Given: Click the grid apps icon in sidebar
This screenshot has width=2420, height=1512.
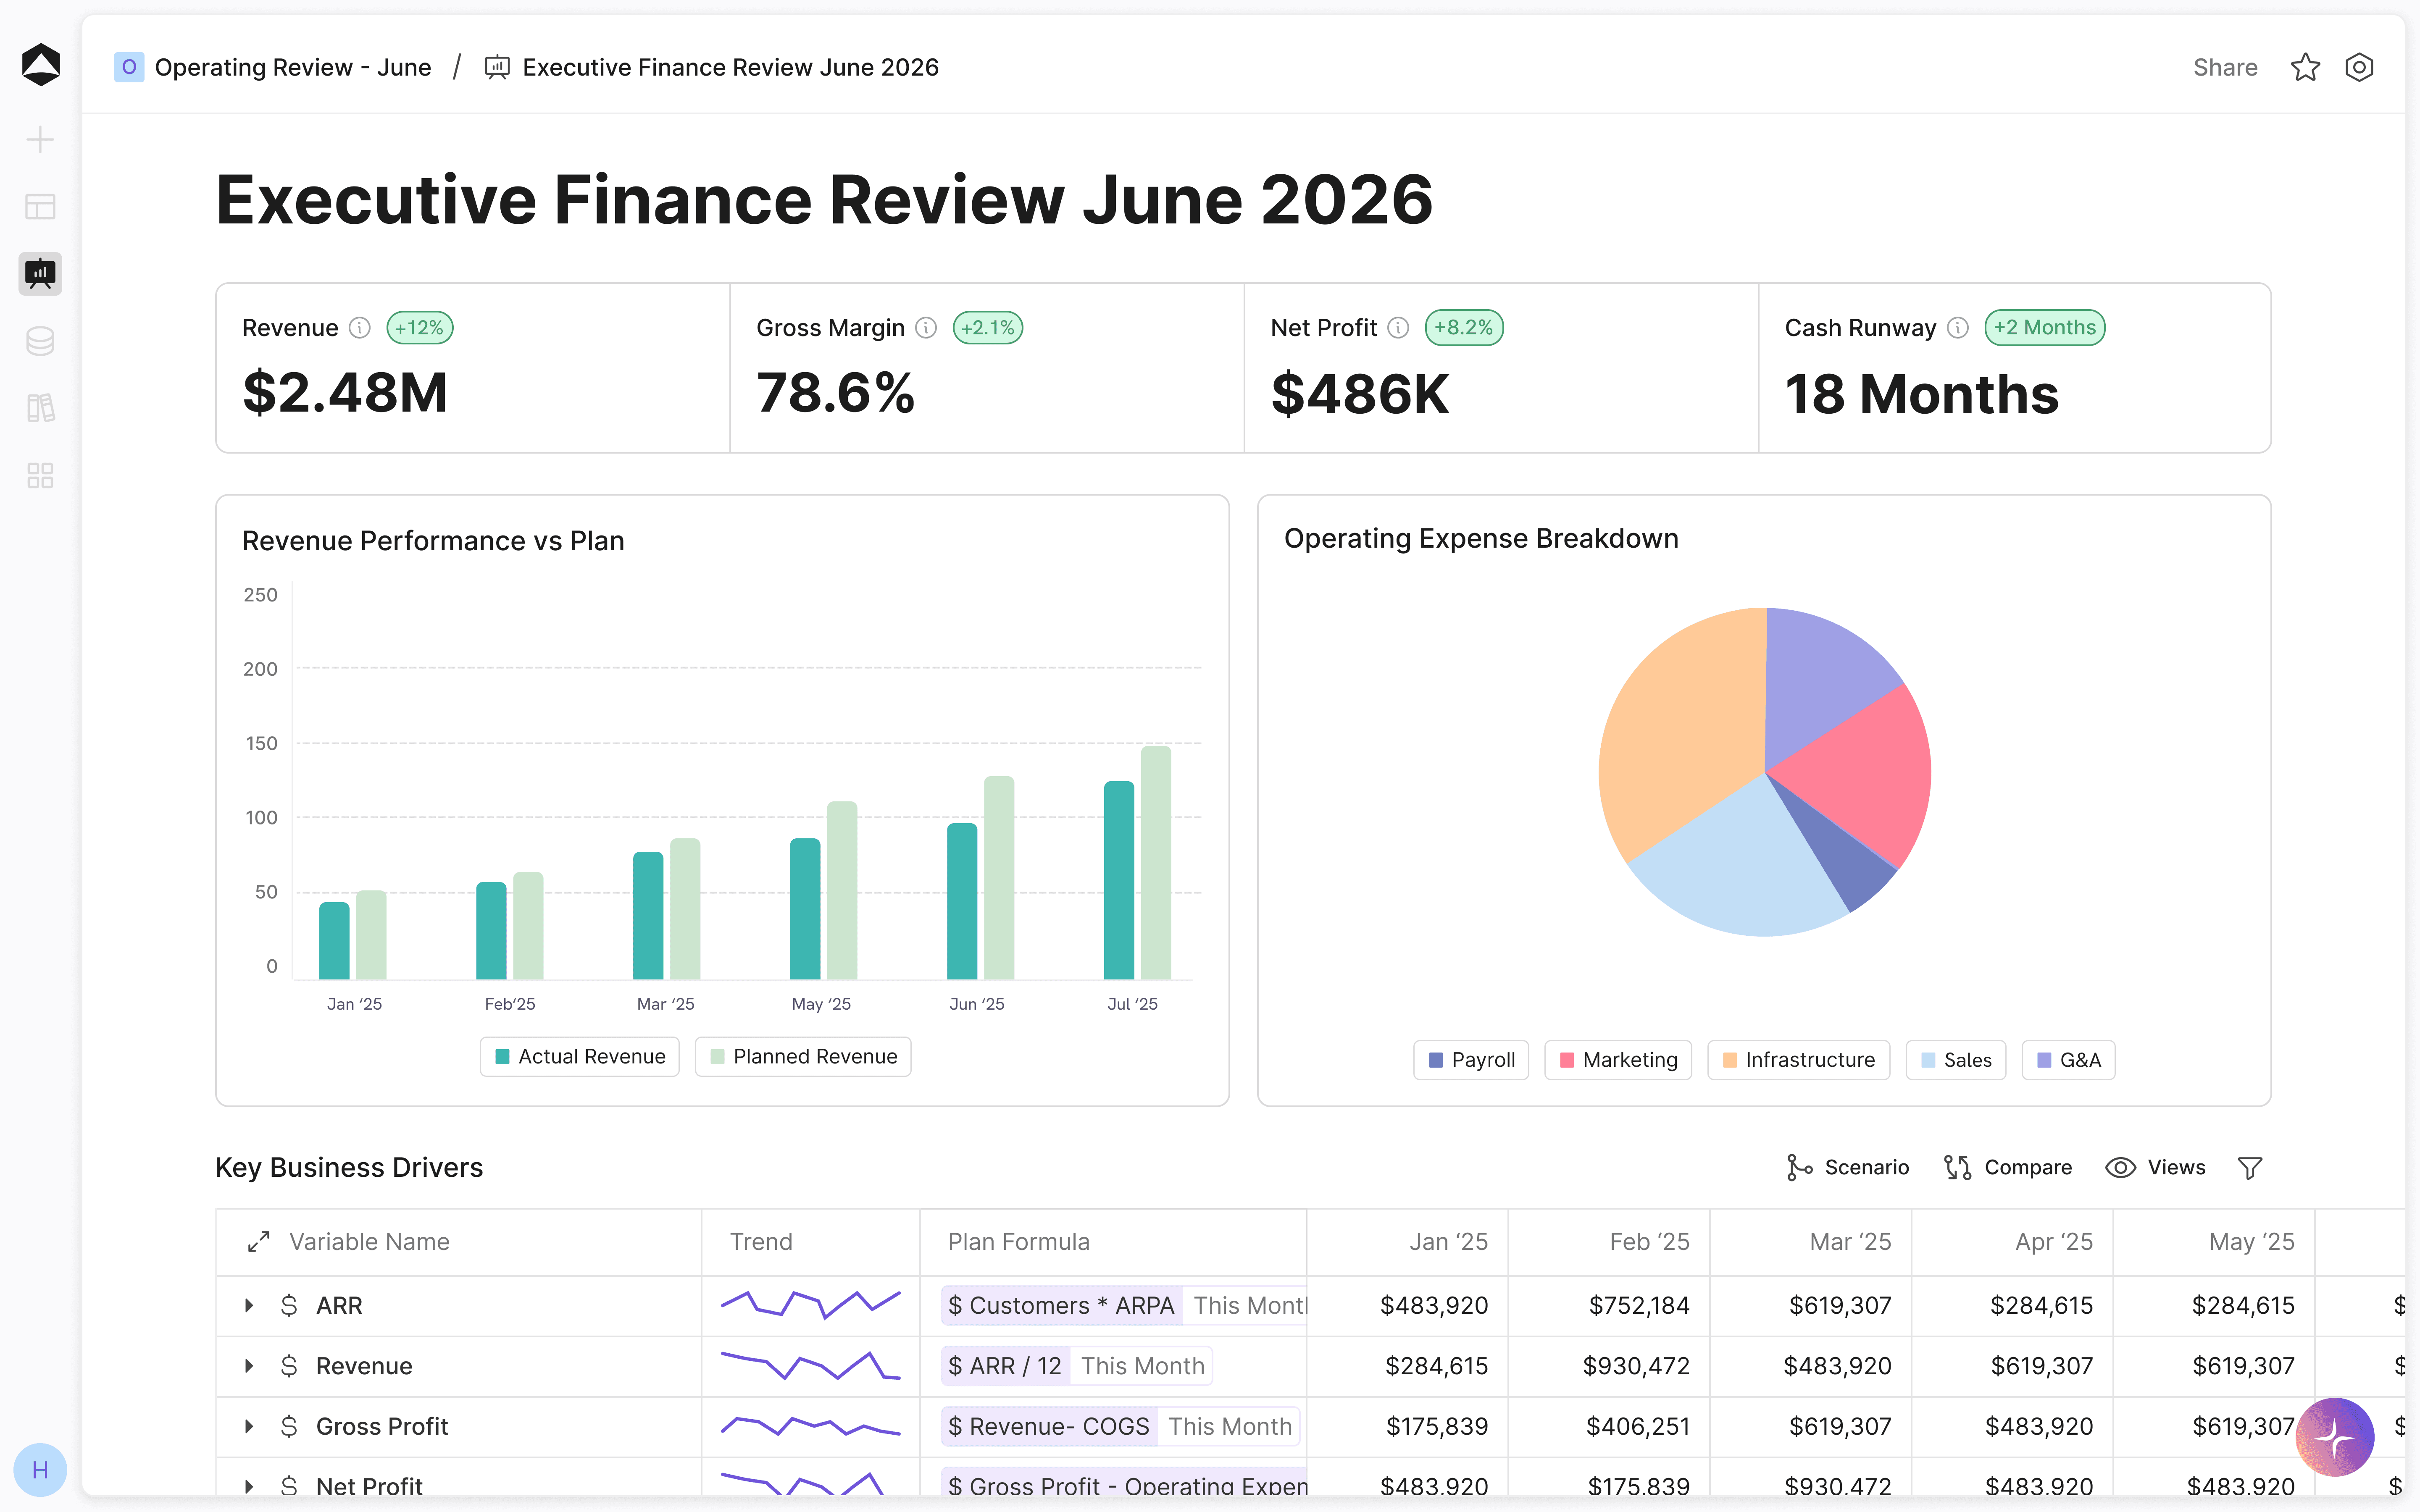Looking at the screenshot, I should point(40,475).
